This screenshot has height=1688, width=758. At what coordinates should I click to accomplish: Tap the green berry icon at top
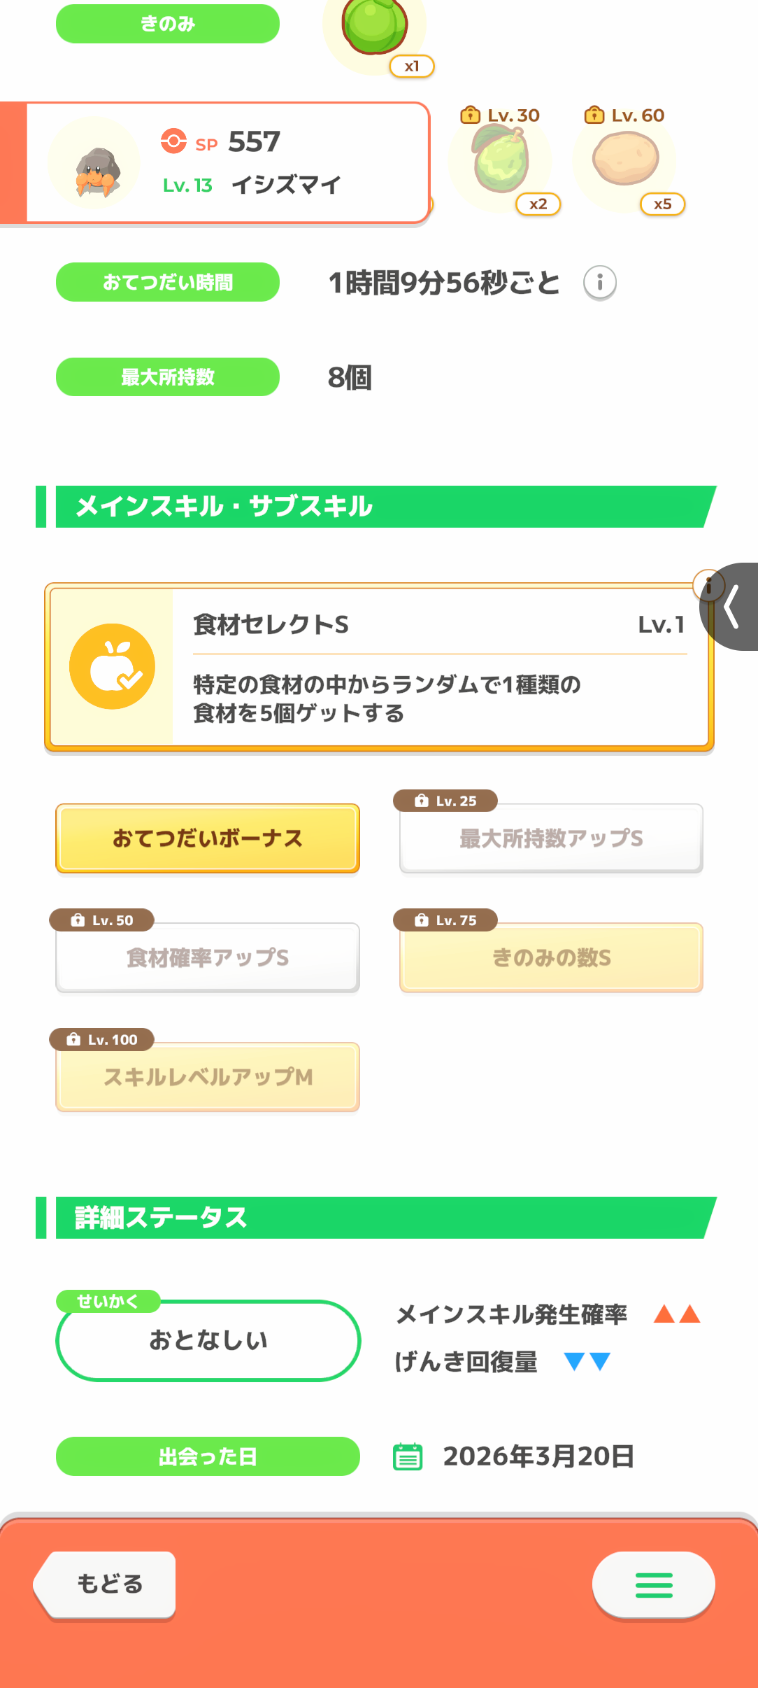coord(375,26)
